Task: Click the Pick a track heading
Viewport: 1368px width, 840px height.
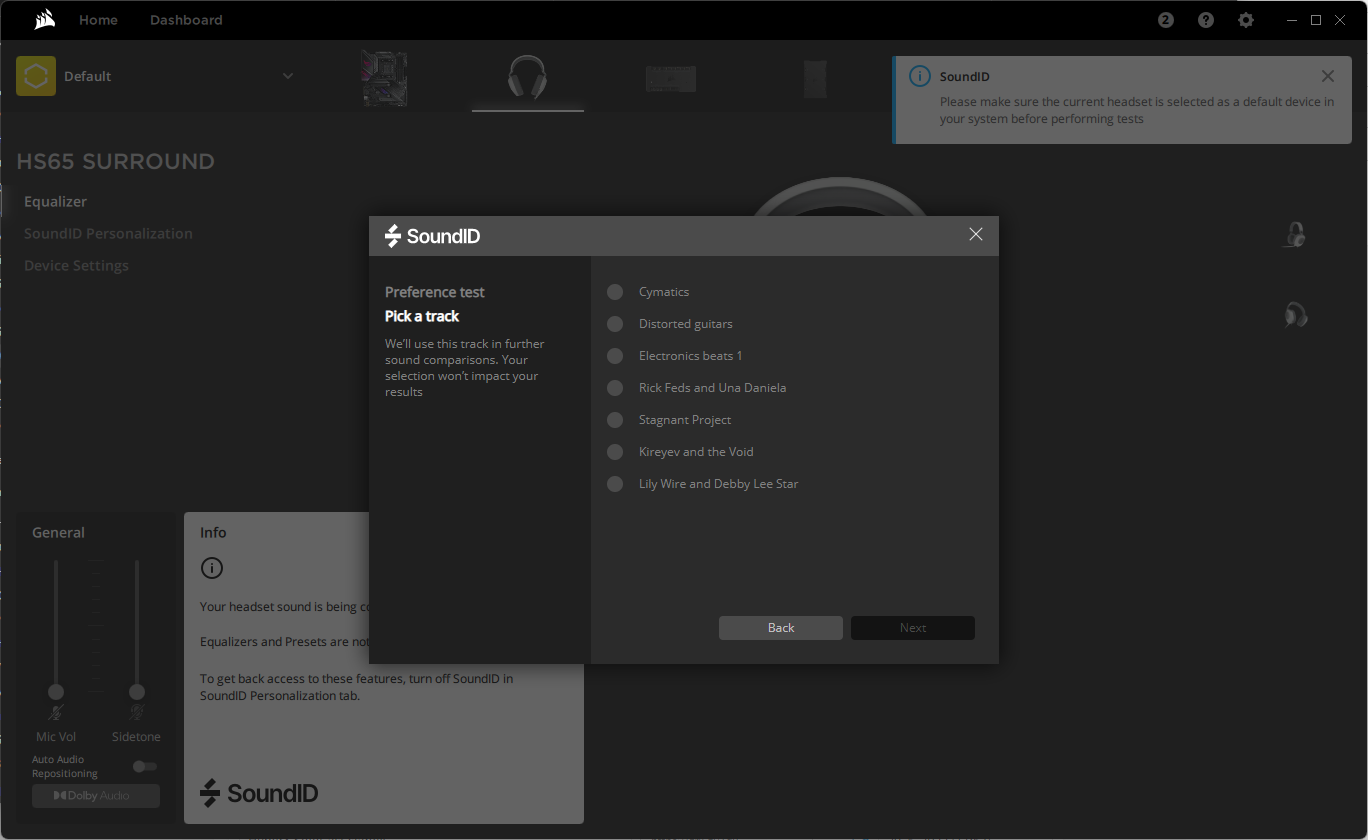Action: tap(422, 316)
